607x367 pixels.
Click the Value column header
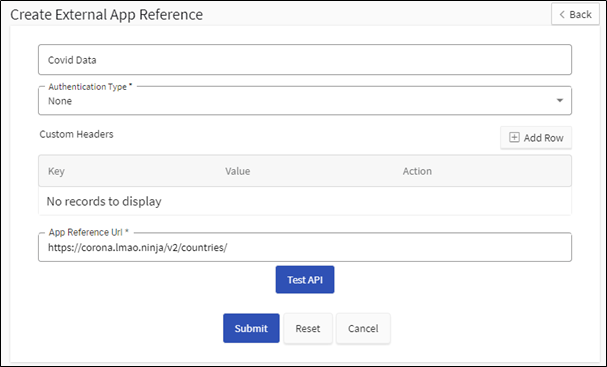(x=238, y=171)
